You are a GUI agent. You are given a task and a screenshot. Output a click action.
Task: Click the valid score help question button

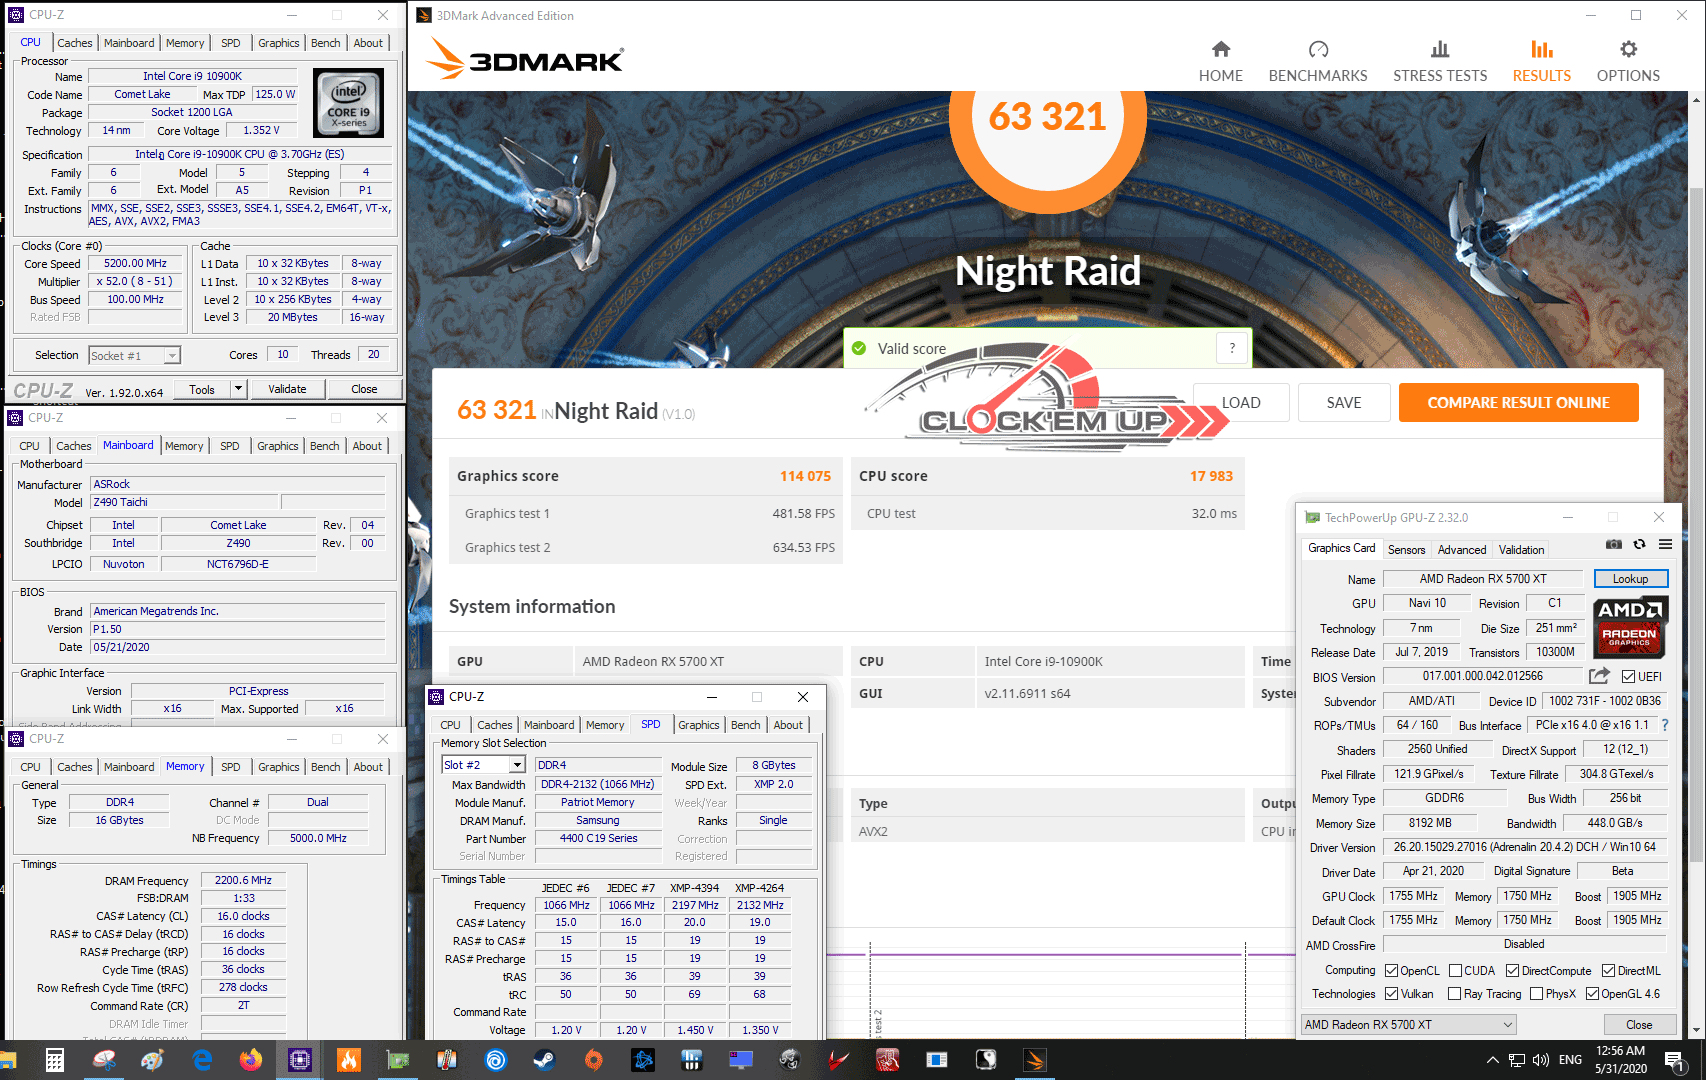tap(1232, 348)
